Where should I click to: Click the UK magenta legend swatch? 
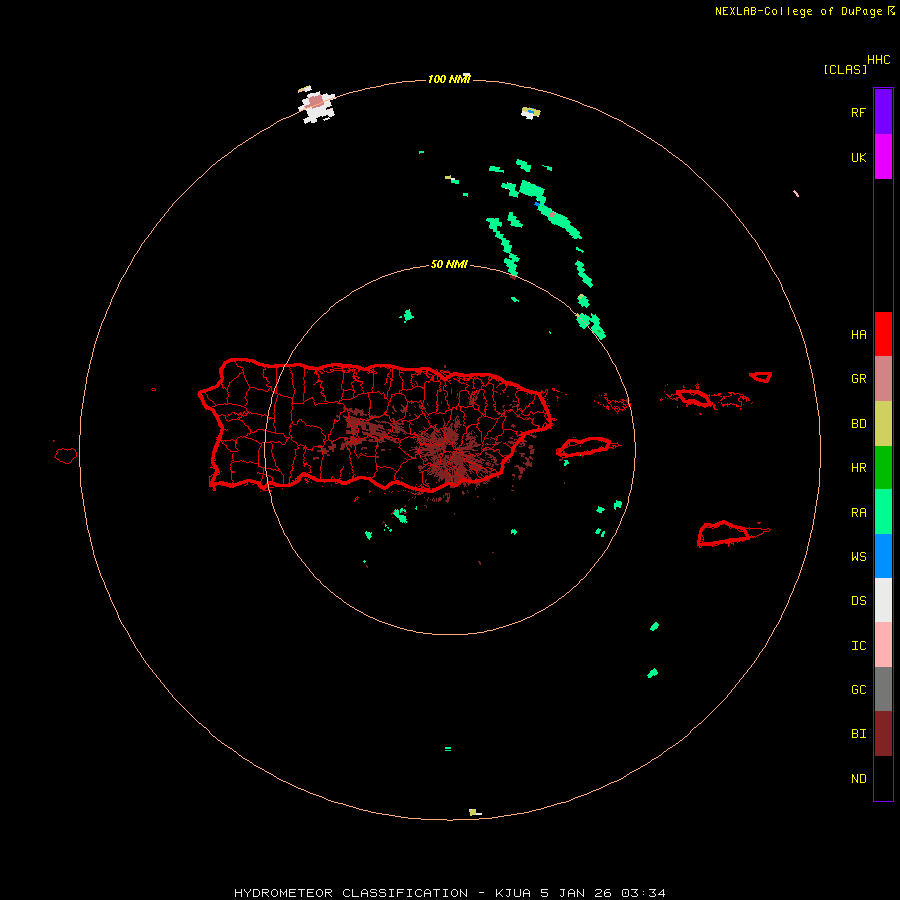point(883,157)
